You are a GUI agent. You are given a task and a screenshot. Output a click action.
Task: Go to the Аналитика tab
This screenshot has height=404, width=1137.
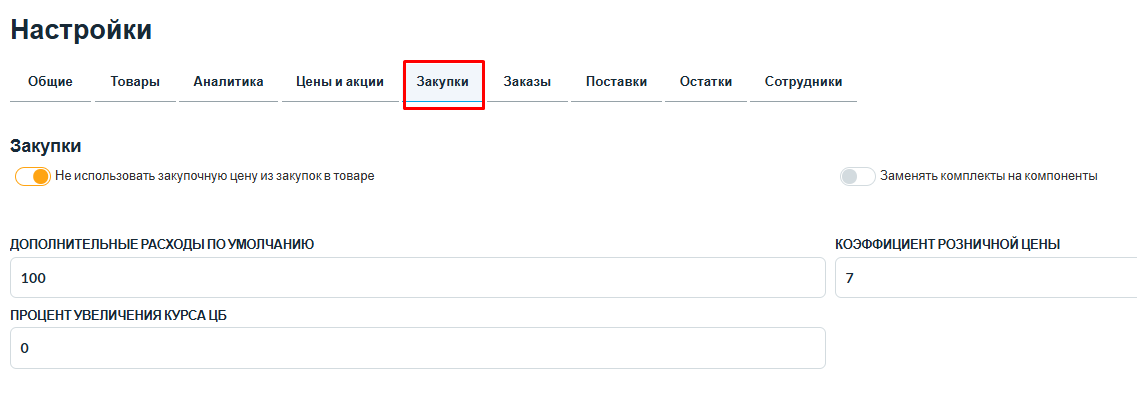click(x=228, y=82)
